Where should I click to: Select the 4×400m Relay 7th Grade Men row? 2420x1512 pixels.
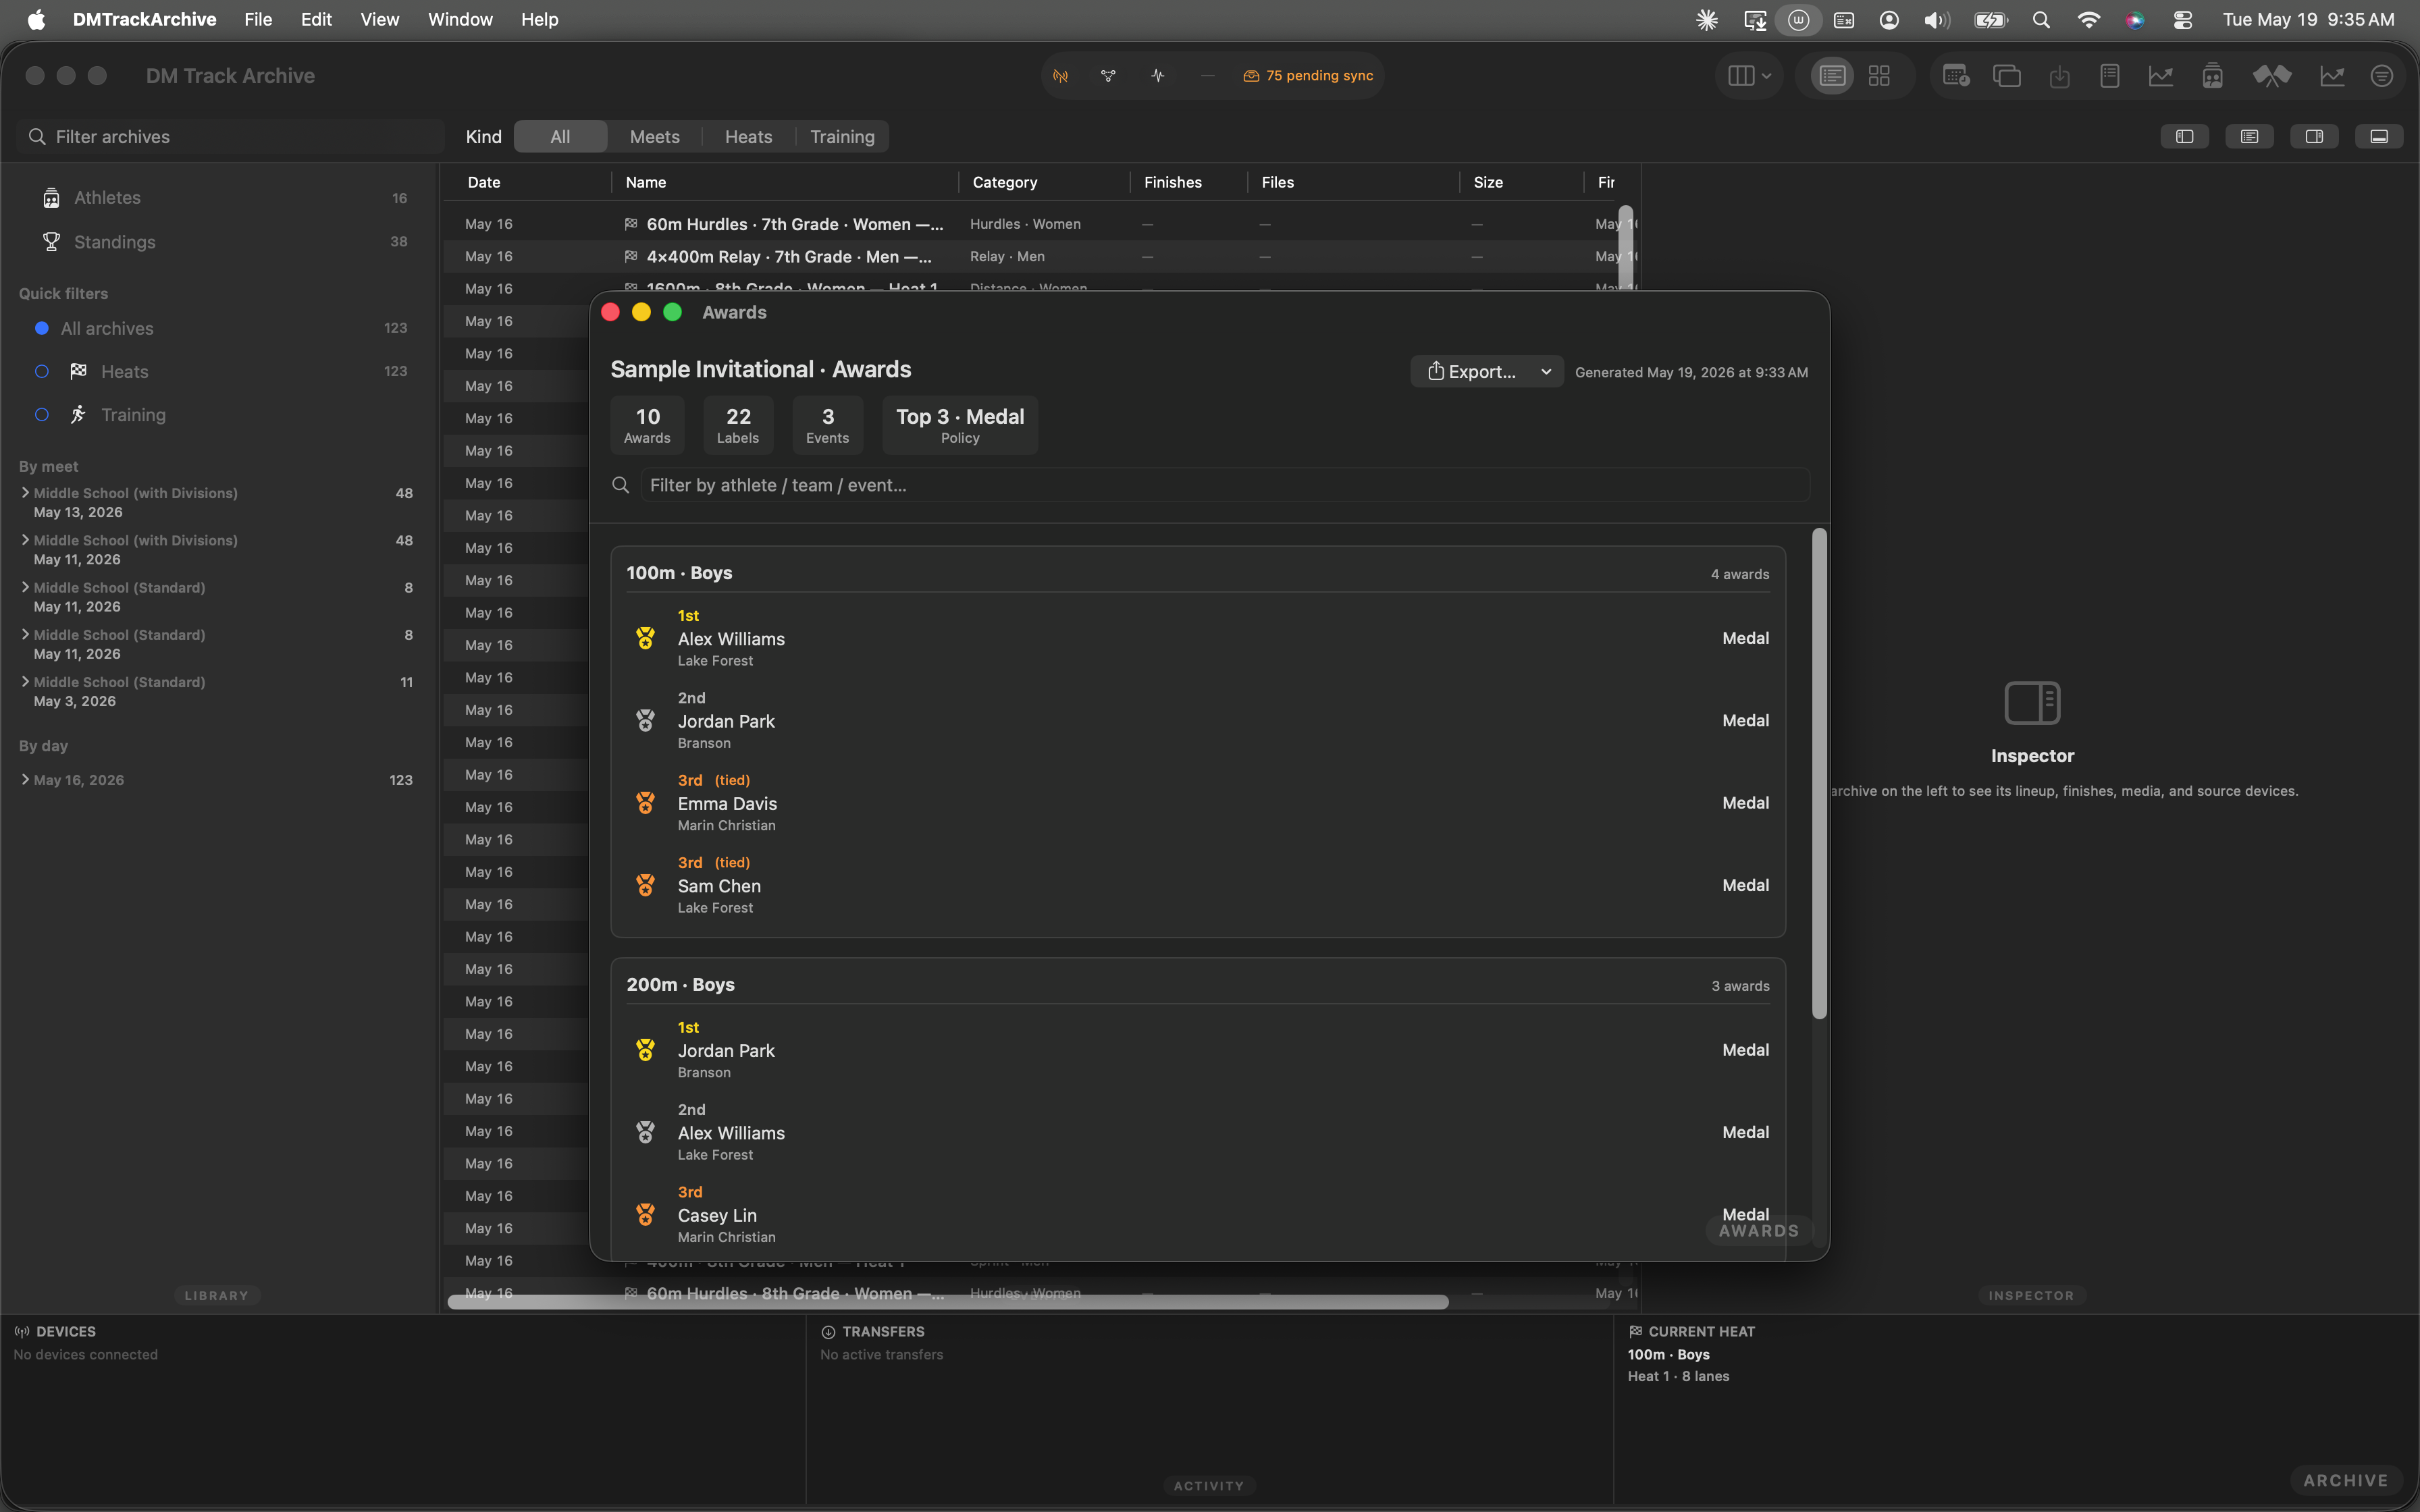(x=1040, y=257)
